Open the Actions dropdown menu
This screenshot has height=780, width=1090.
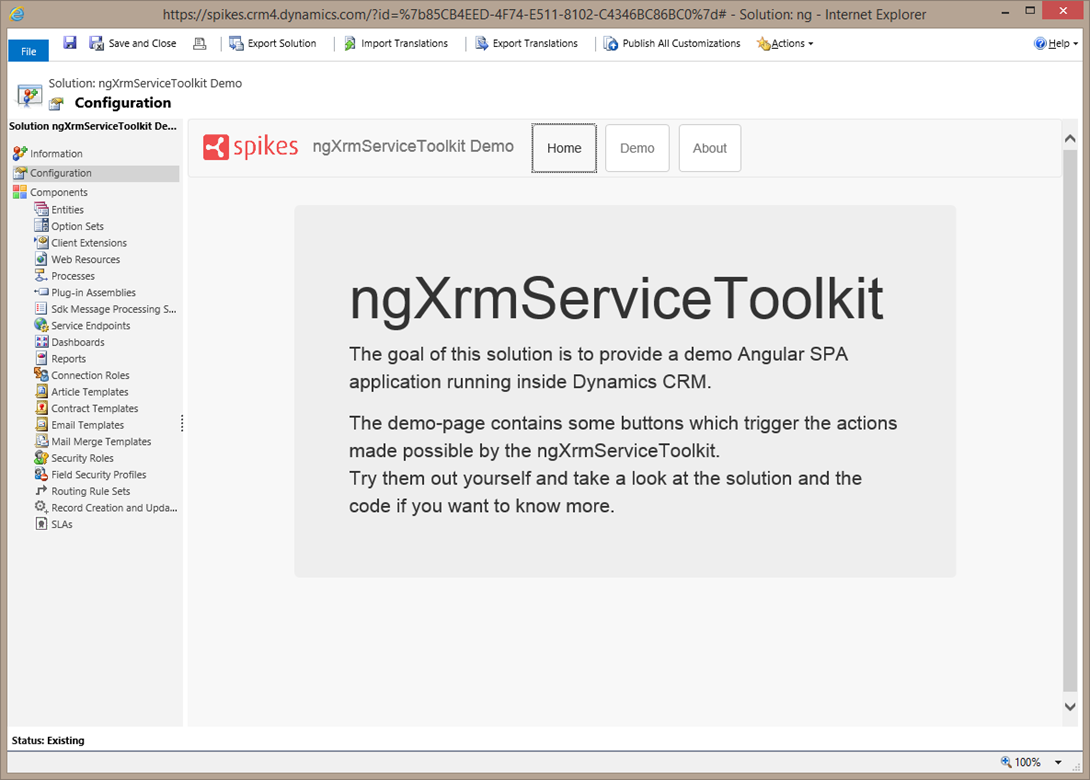pos(785,43)
